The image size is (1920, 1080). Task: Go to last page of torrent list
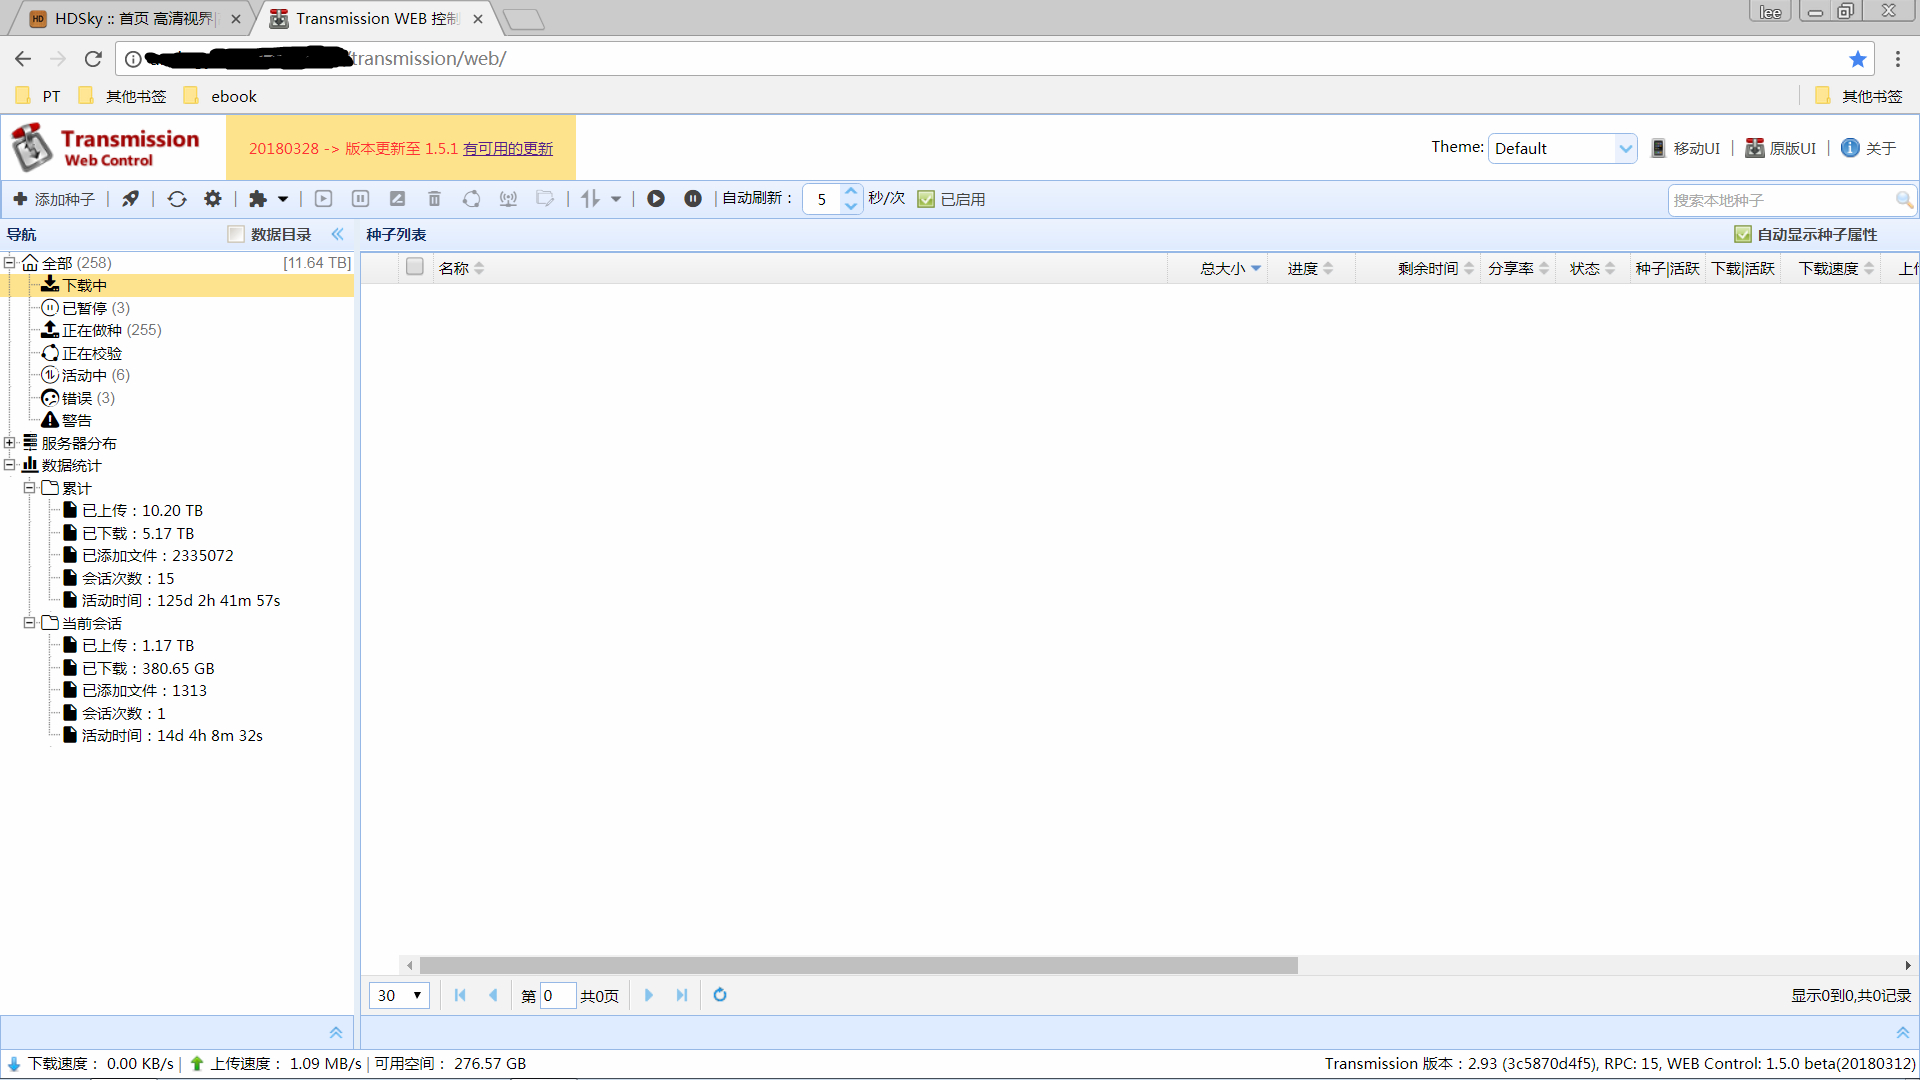tap(682, 995)
